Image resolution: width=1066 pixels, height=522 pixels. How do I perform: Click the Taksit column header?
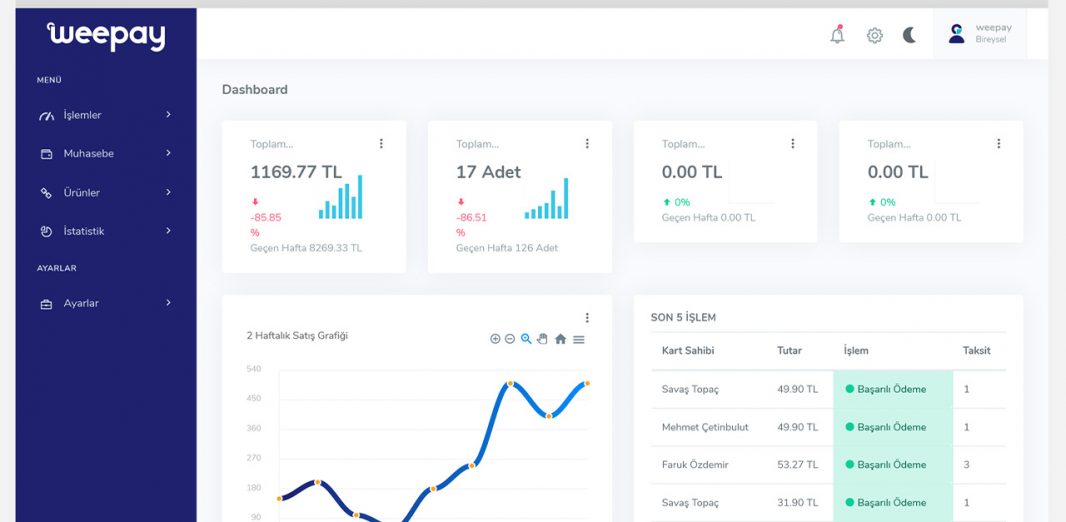tap(976, 351)
